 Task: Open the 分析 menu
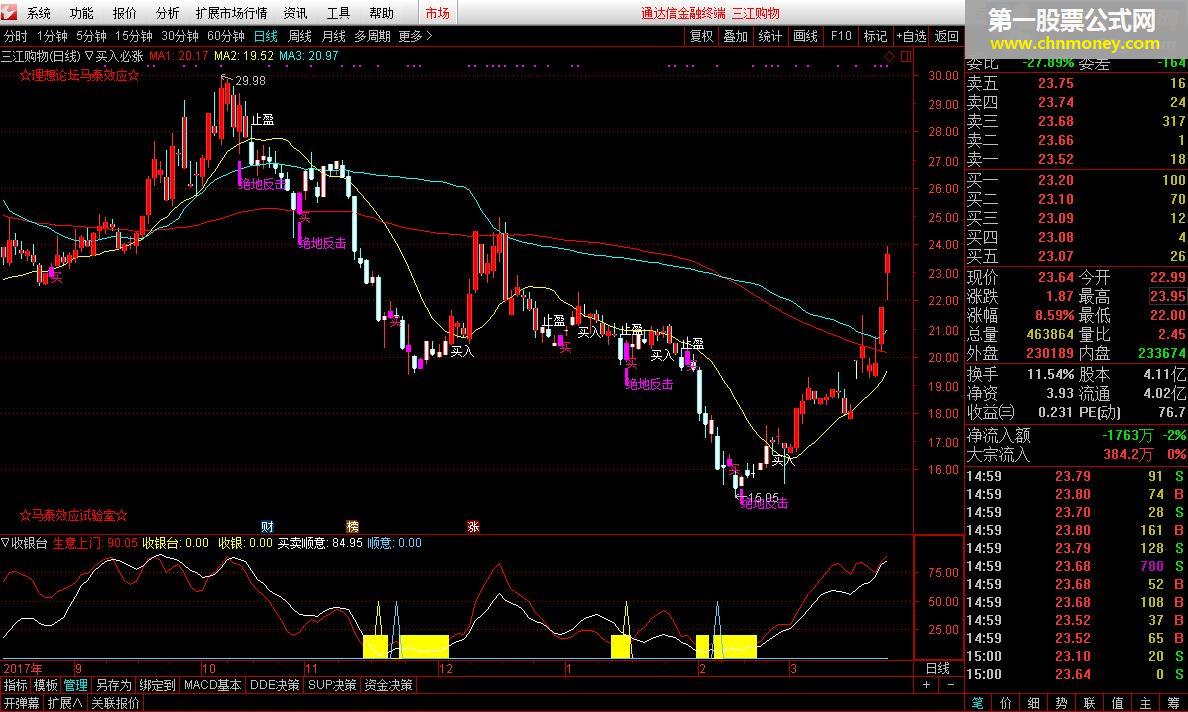(x=168, y=13)
